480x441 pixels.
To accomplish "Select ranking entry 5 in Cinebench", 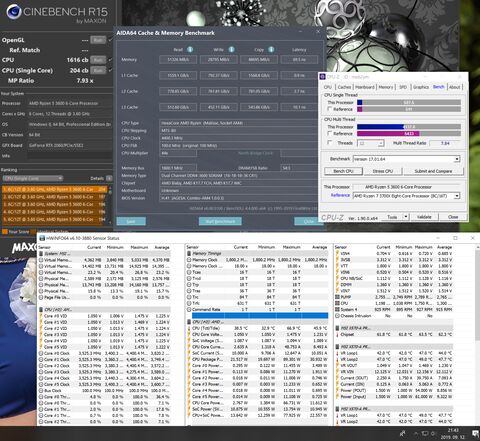I will click(54, 220).
